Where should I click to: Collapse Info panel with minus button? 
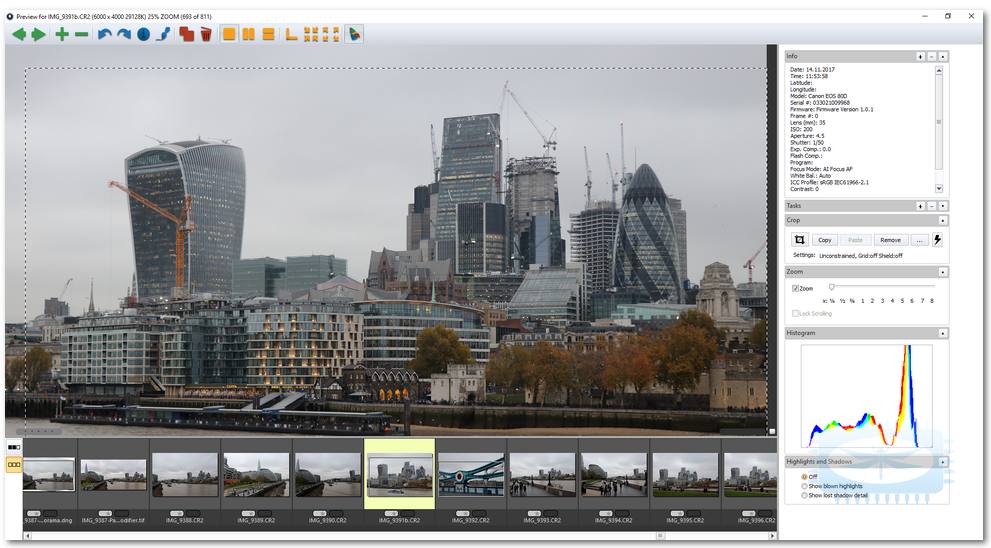(x=932, y=56)
